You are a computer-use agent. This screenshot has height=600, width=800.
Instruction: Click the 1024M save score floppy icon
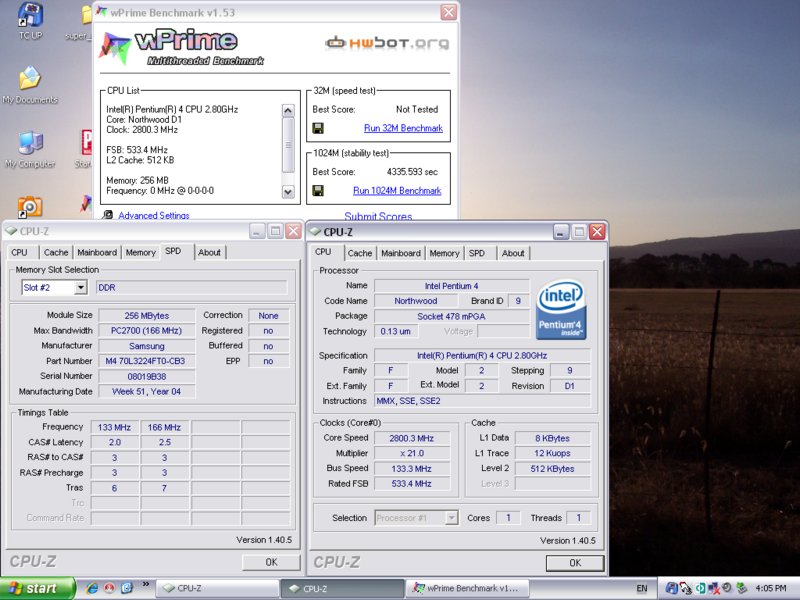coord(318,191)
